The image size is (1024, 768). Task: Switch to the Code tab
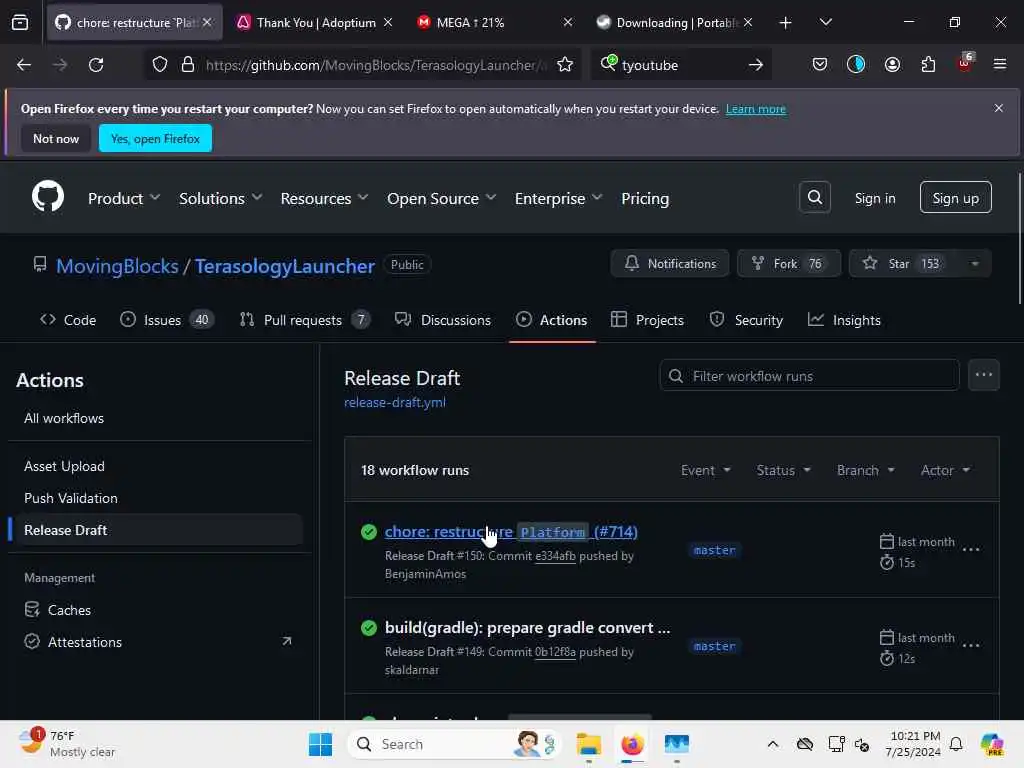pyautogui.click(x=68, y=320)
